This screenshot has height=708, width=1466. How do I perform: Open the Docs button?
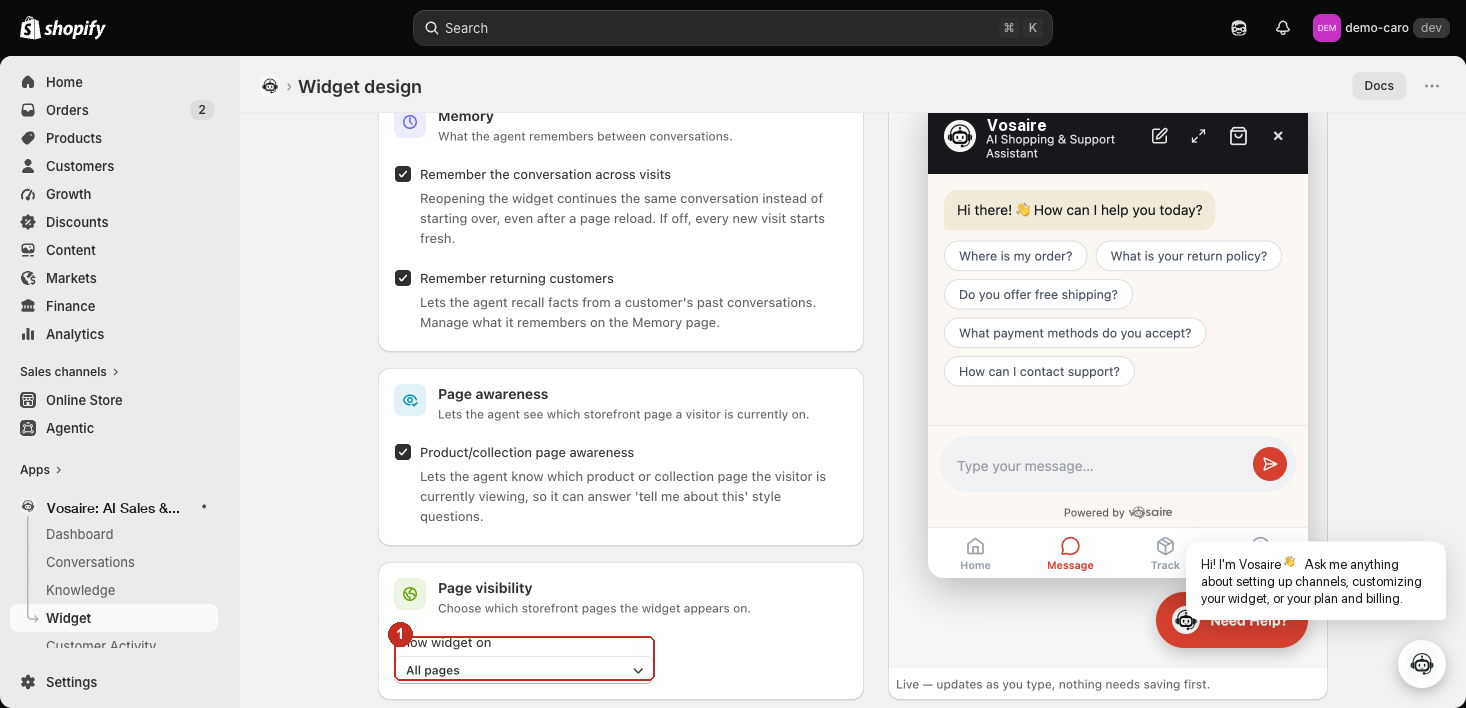click(x=1379, y=86)
